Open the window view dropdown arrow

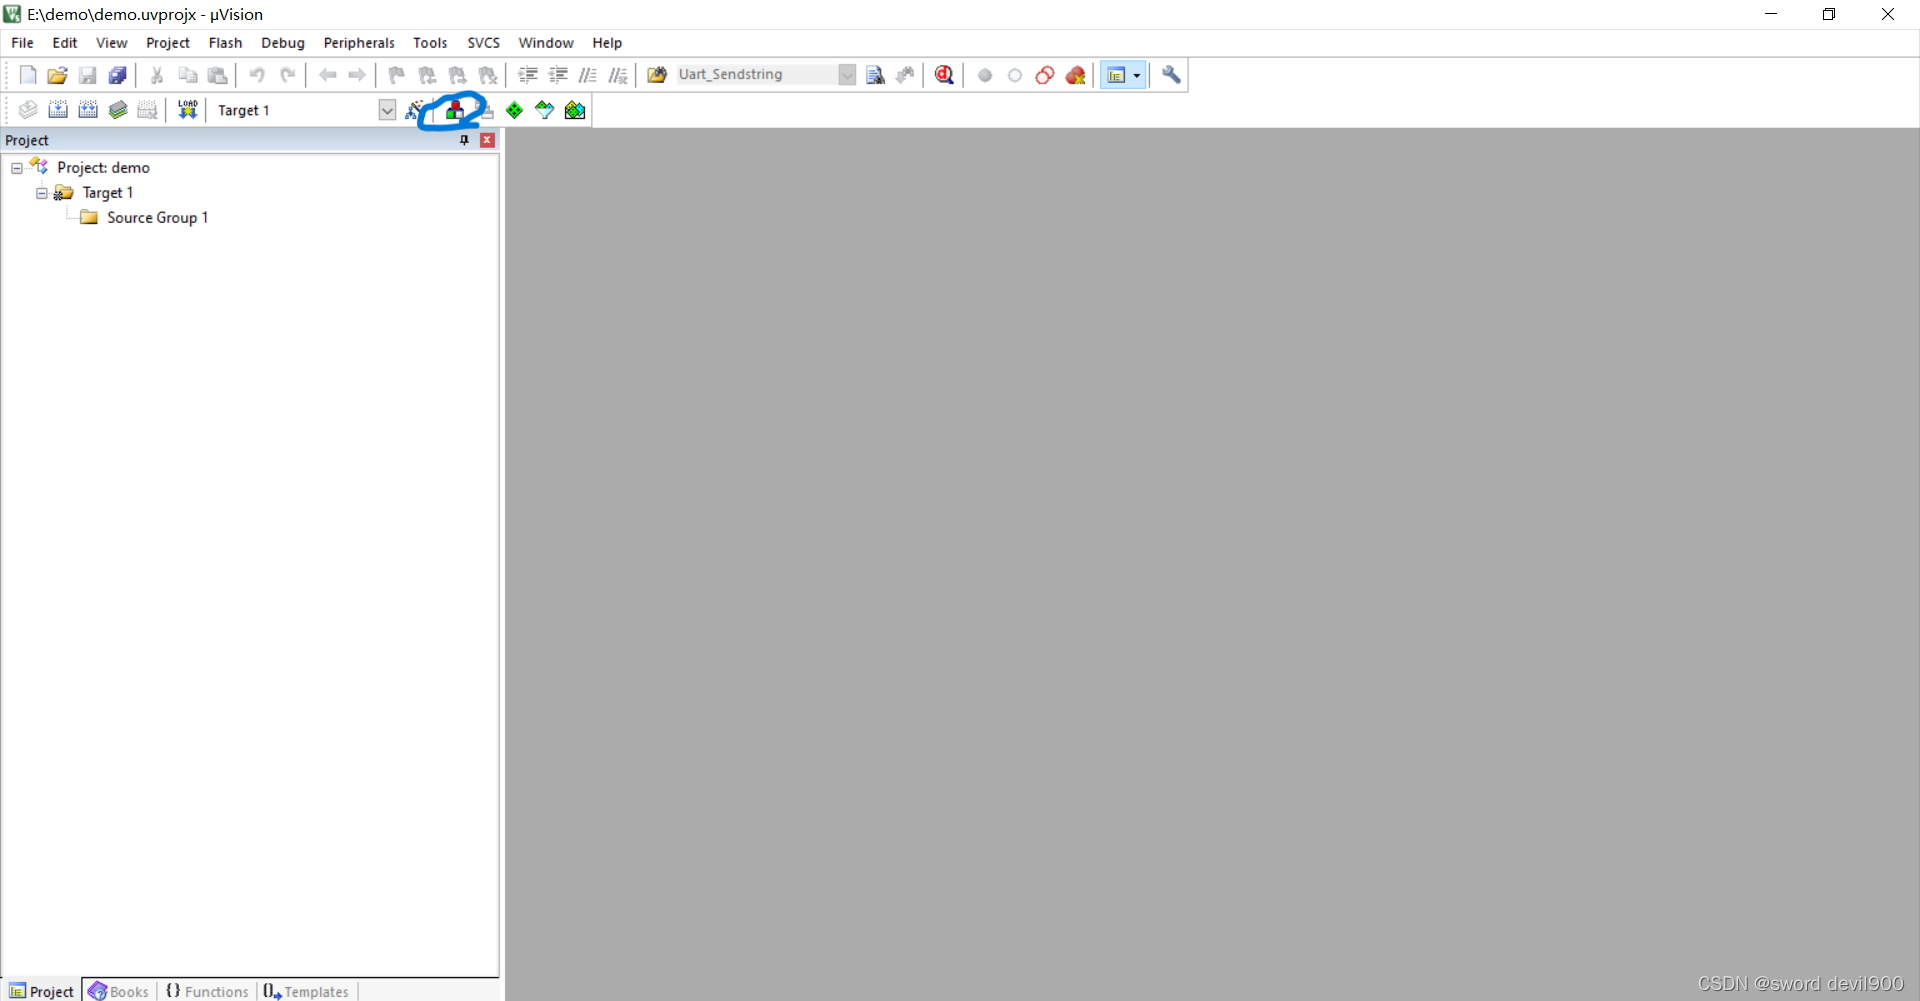(x=1137, y=75)
